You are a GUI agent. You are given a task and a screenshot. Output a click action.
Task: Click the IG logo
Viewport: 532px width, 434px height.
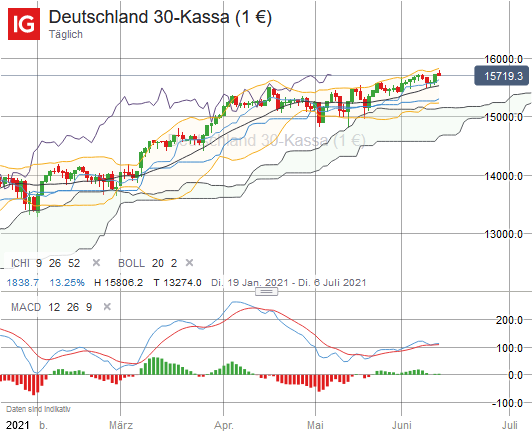(24, 24)
